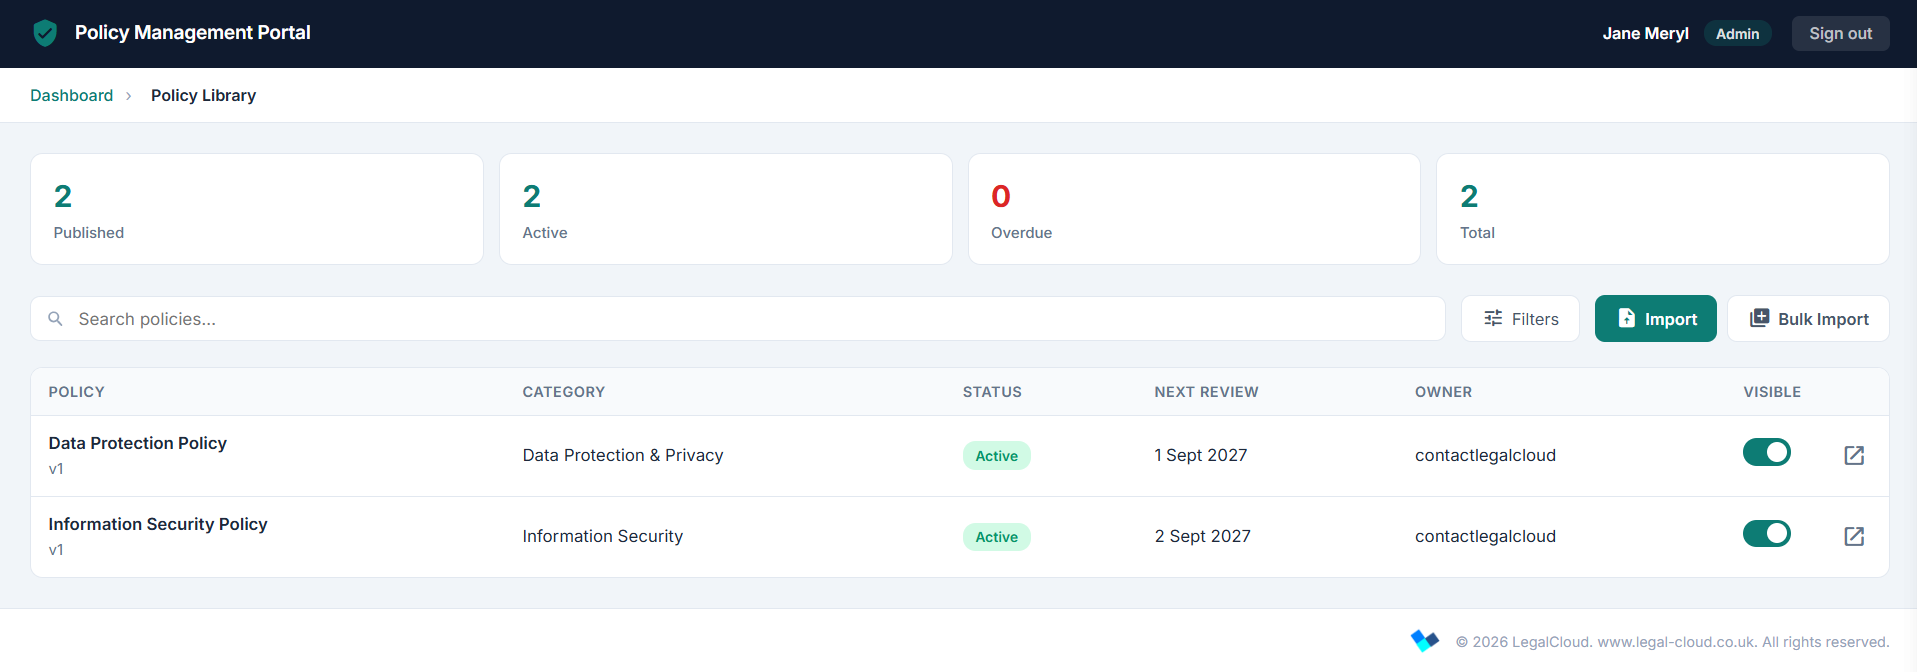
Task: Click Active badge for Information Security Policy
Action: [997, 537]
